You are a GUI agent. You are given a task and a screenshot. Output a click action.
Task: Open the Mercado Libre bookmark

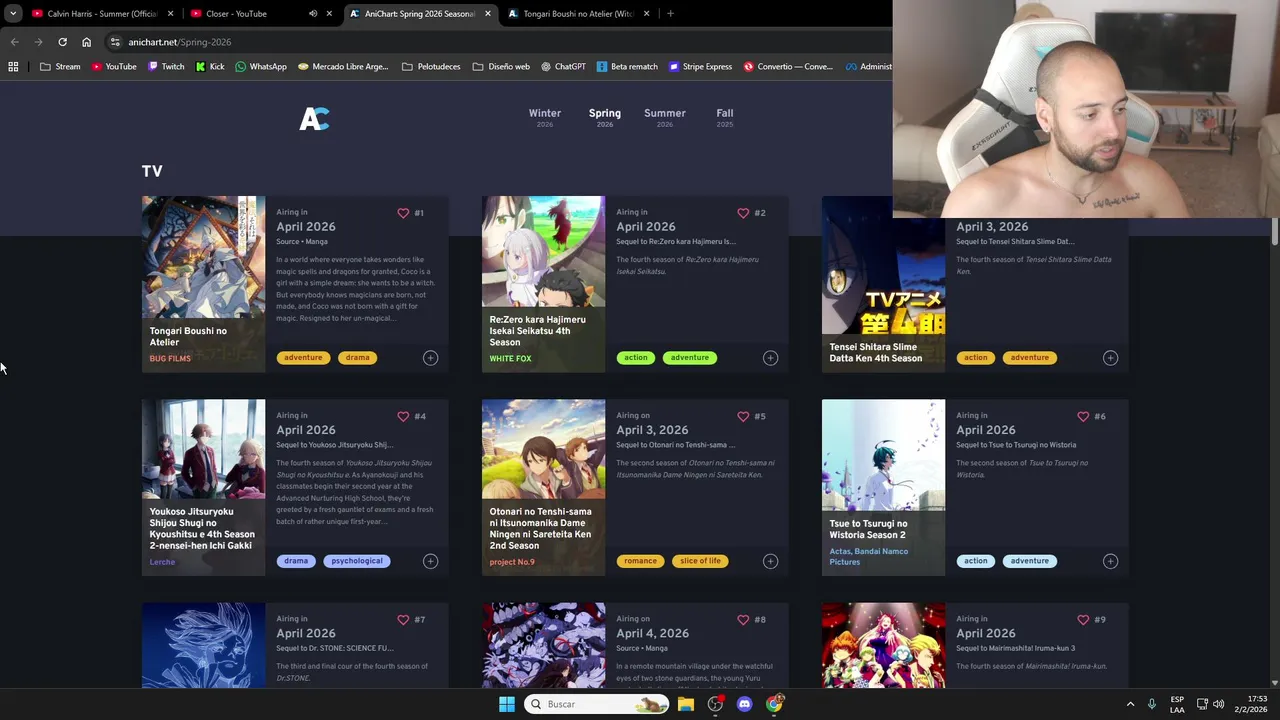click(x=343, y=67)
